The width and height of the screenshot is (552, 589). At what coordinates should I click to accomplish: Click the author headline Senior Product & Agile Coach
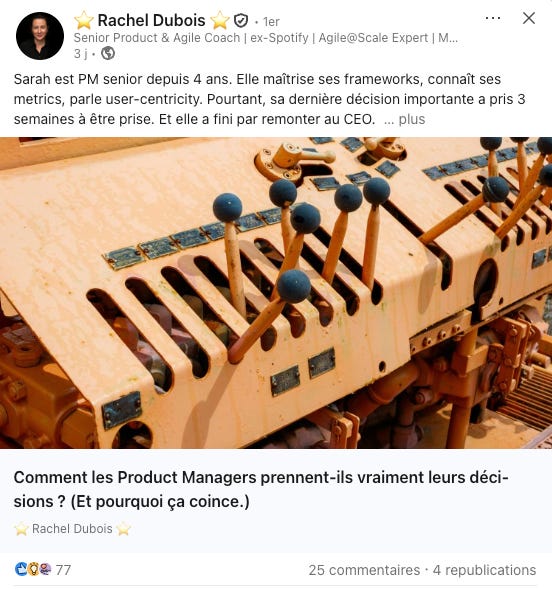click(x=265, y=38)
